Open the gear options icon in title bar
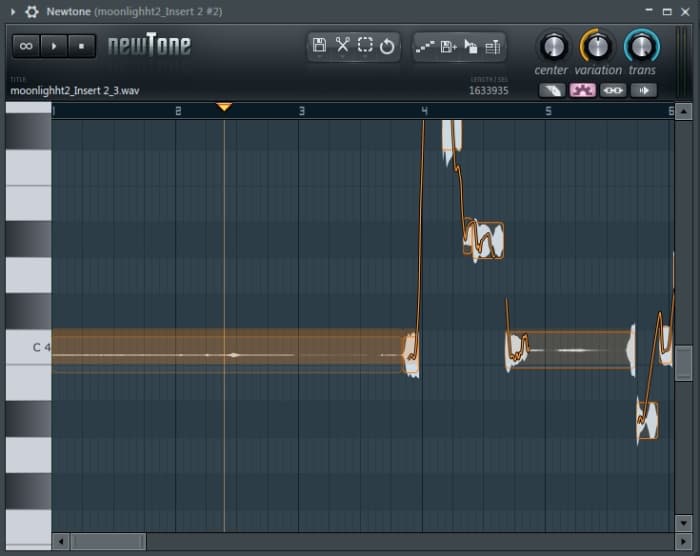700x556 pixels. point(32,11)
